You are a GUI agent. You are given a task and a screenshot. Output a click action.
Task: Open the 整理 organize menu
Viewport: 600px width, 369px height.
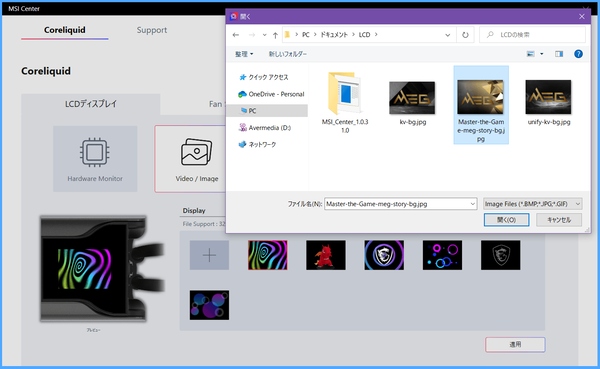244,54
